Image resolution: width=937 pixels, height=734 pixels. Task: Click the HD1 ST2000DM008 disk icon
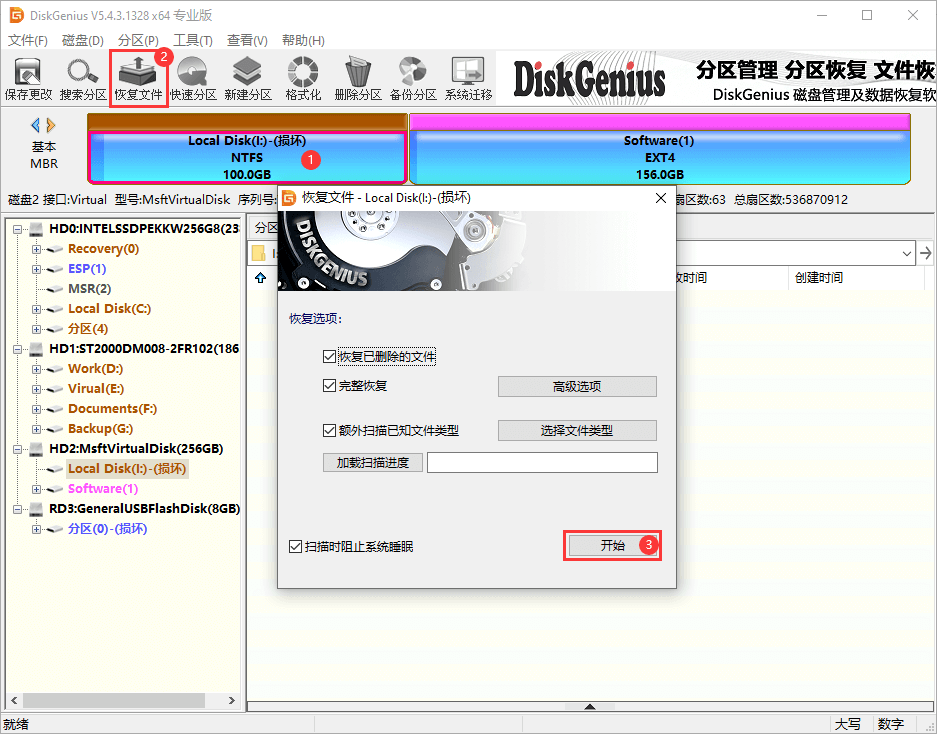click(36, 348)
